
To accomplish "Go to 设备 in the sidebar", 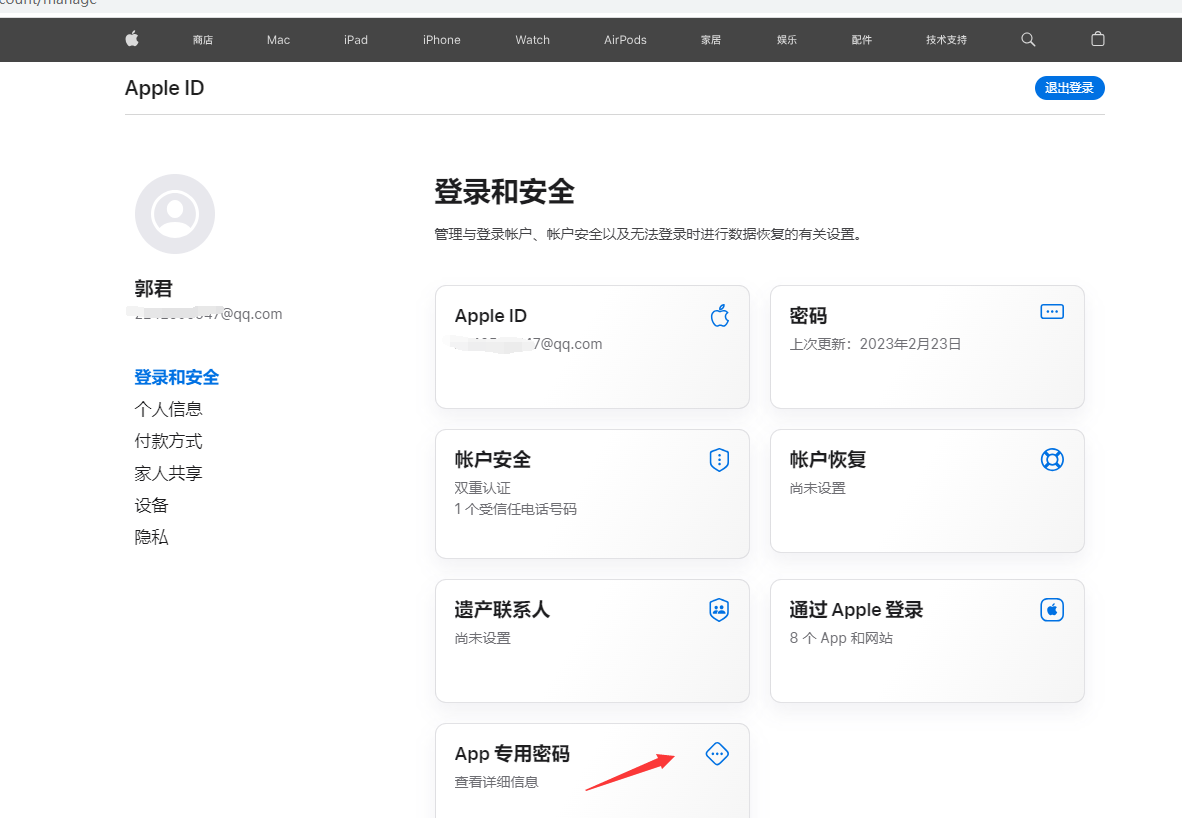I will [151, 505].
